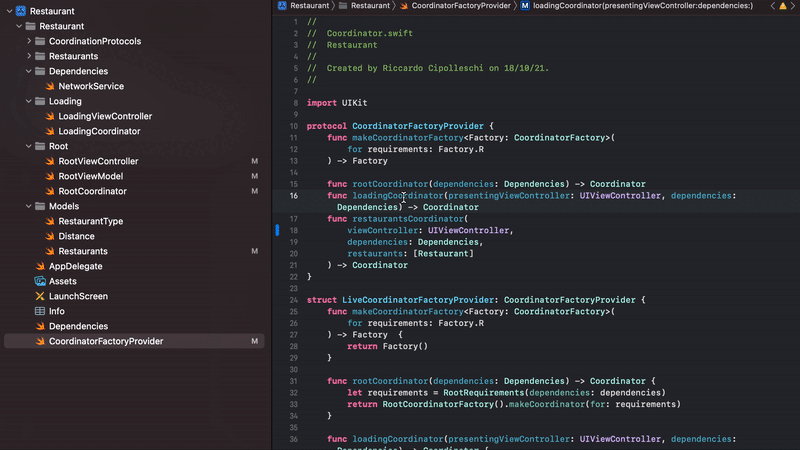
Task: Open loadingCoordinator method breadcrumb in jump bar
Action: [636, 6]
